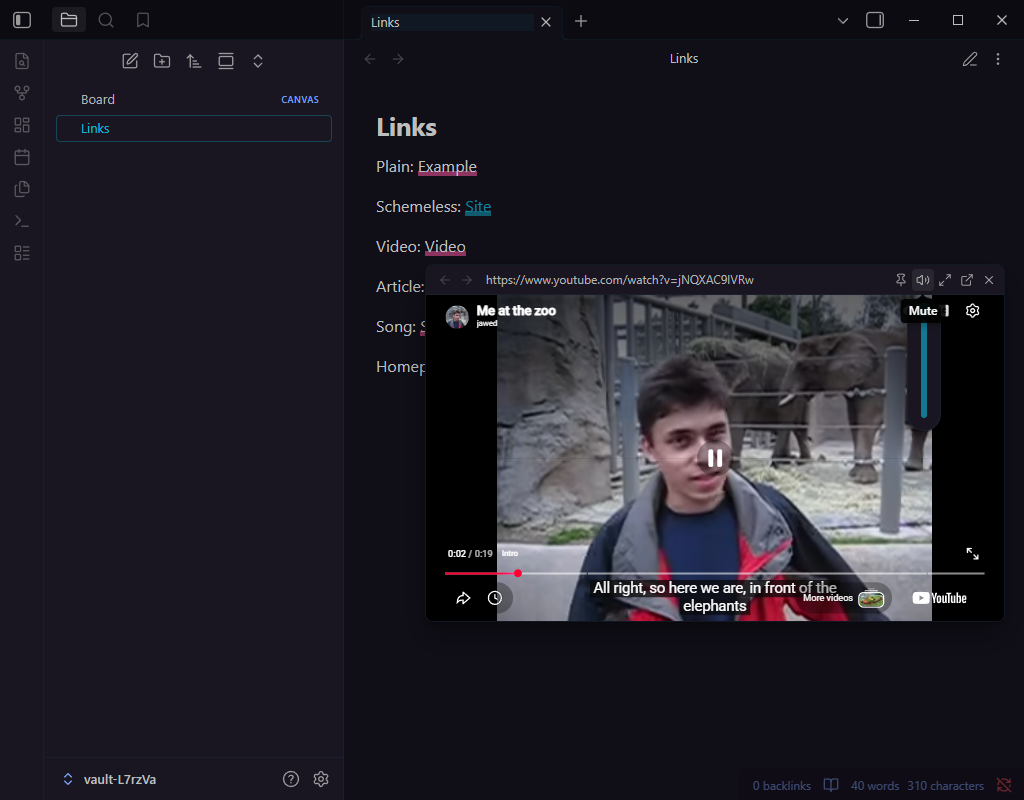Toggle the left sidebar collapse icon
The height and width of the screenshot is (800, 1024).
click(x=22, y=20)
